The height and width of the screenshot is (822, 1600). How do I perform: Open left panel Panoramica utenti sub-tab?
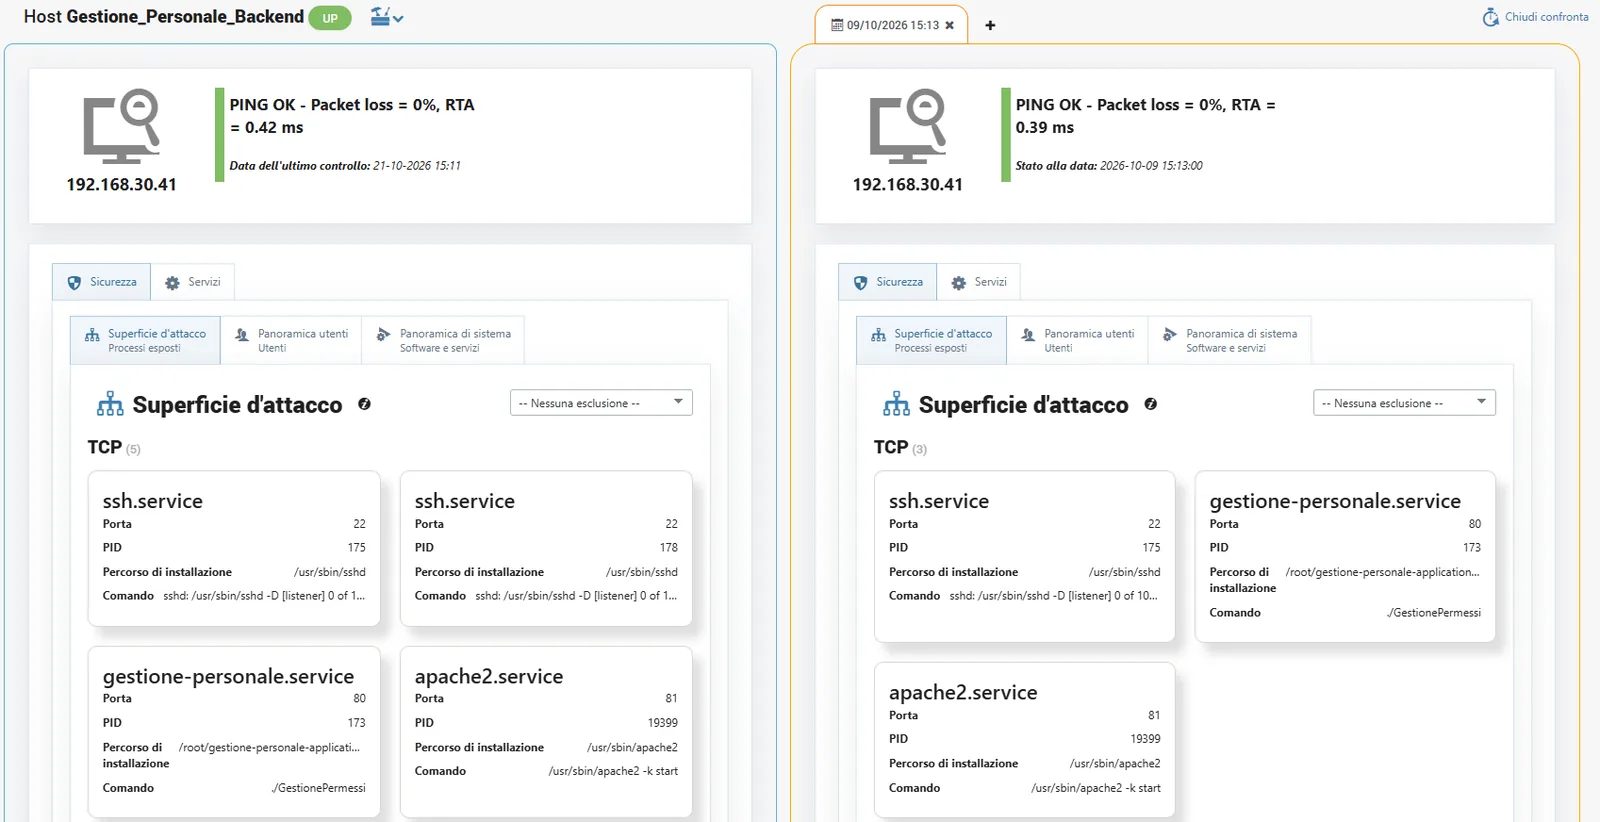(291, 340)
